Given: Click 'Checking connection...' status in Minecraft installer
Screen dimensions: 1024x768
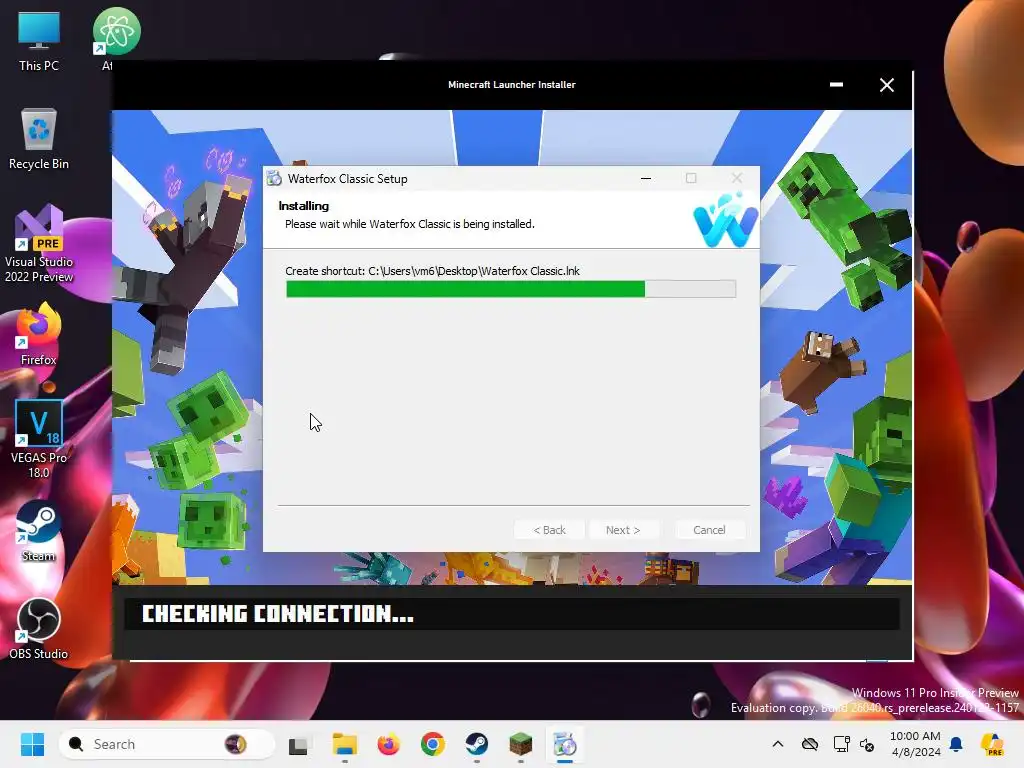Looking at the screenshot, I should (x=278, y=614).
